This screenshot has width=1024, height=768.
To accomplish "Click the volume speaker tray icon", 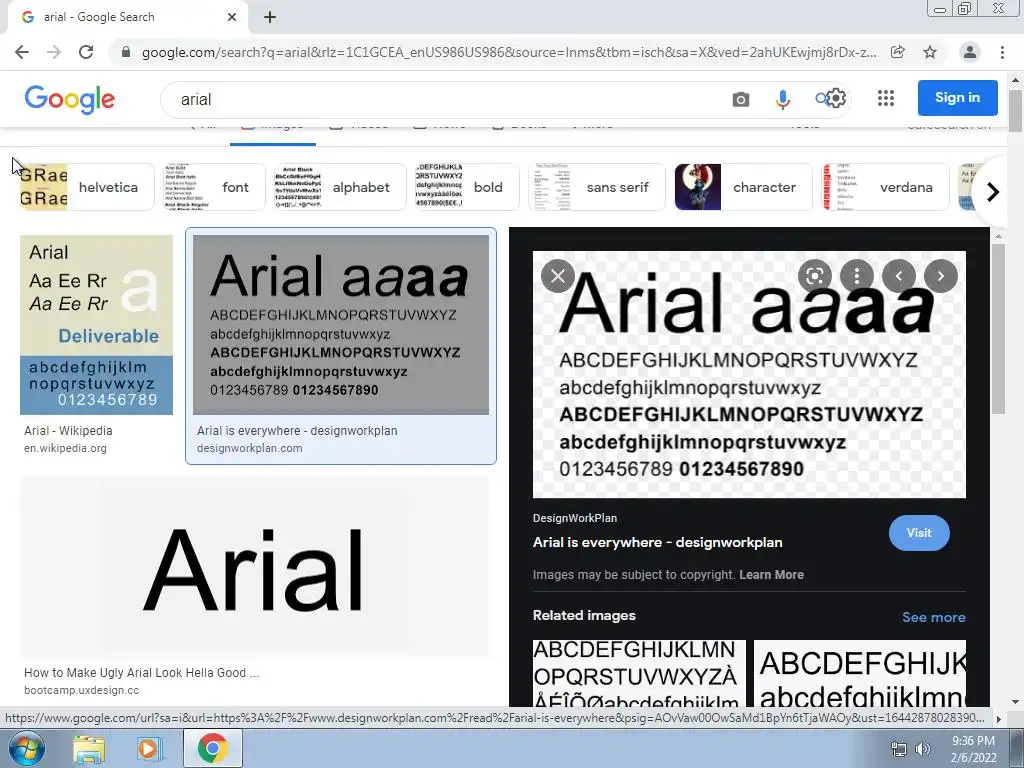I will tap(922, 749).
